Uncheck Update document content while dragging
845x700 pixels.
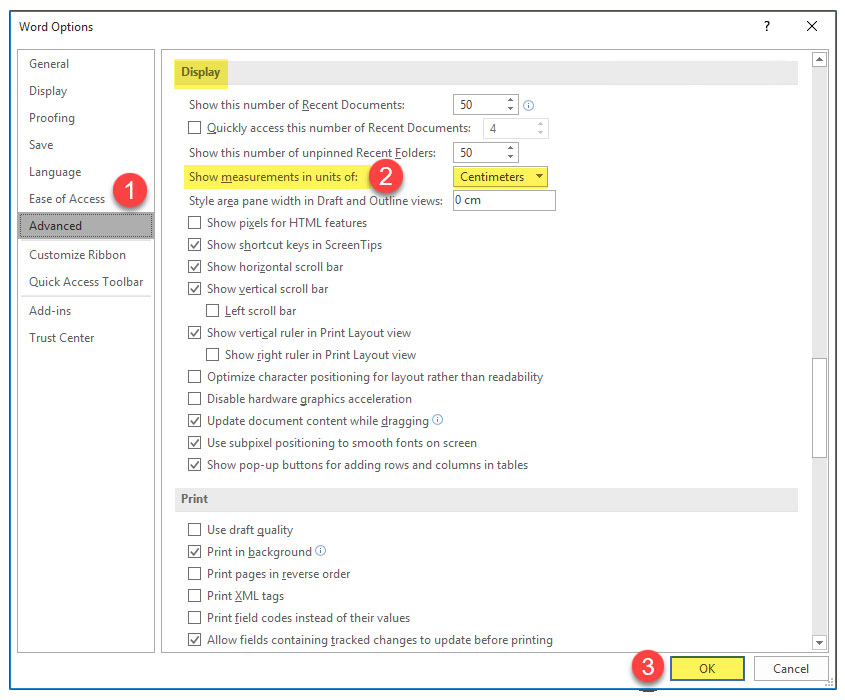[x=194, y=421]
